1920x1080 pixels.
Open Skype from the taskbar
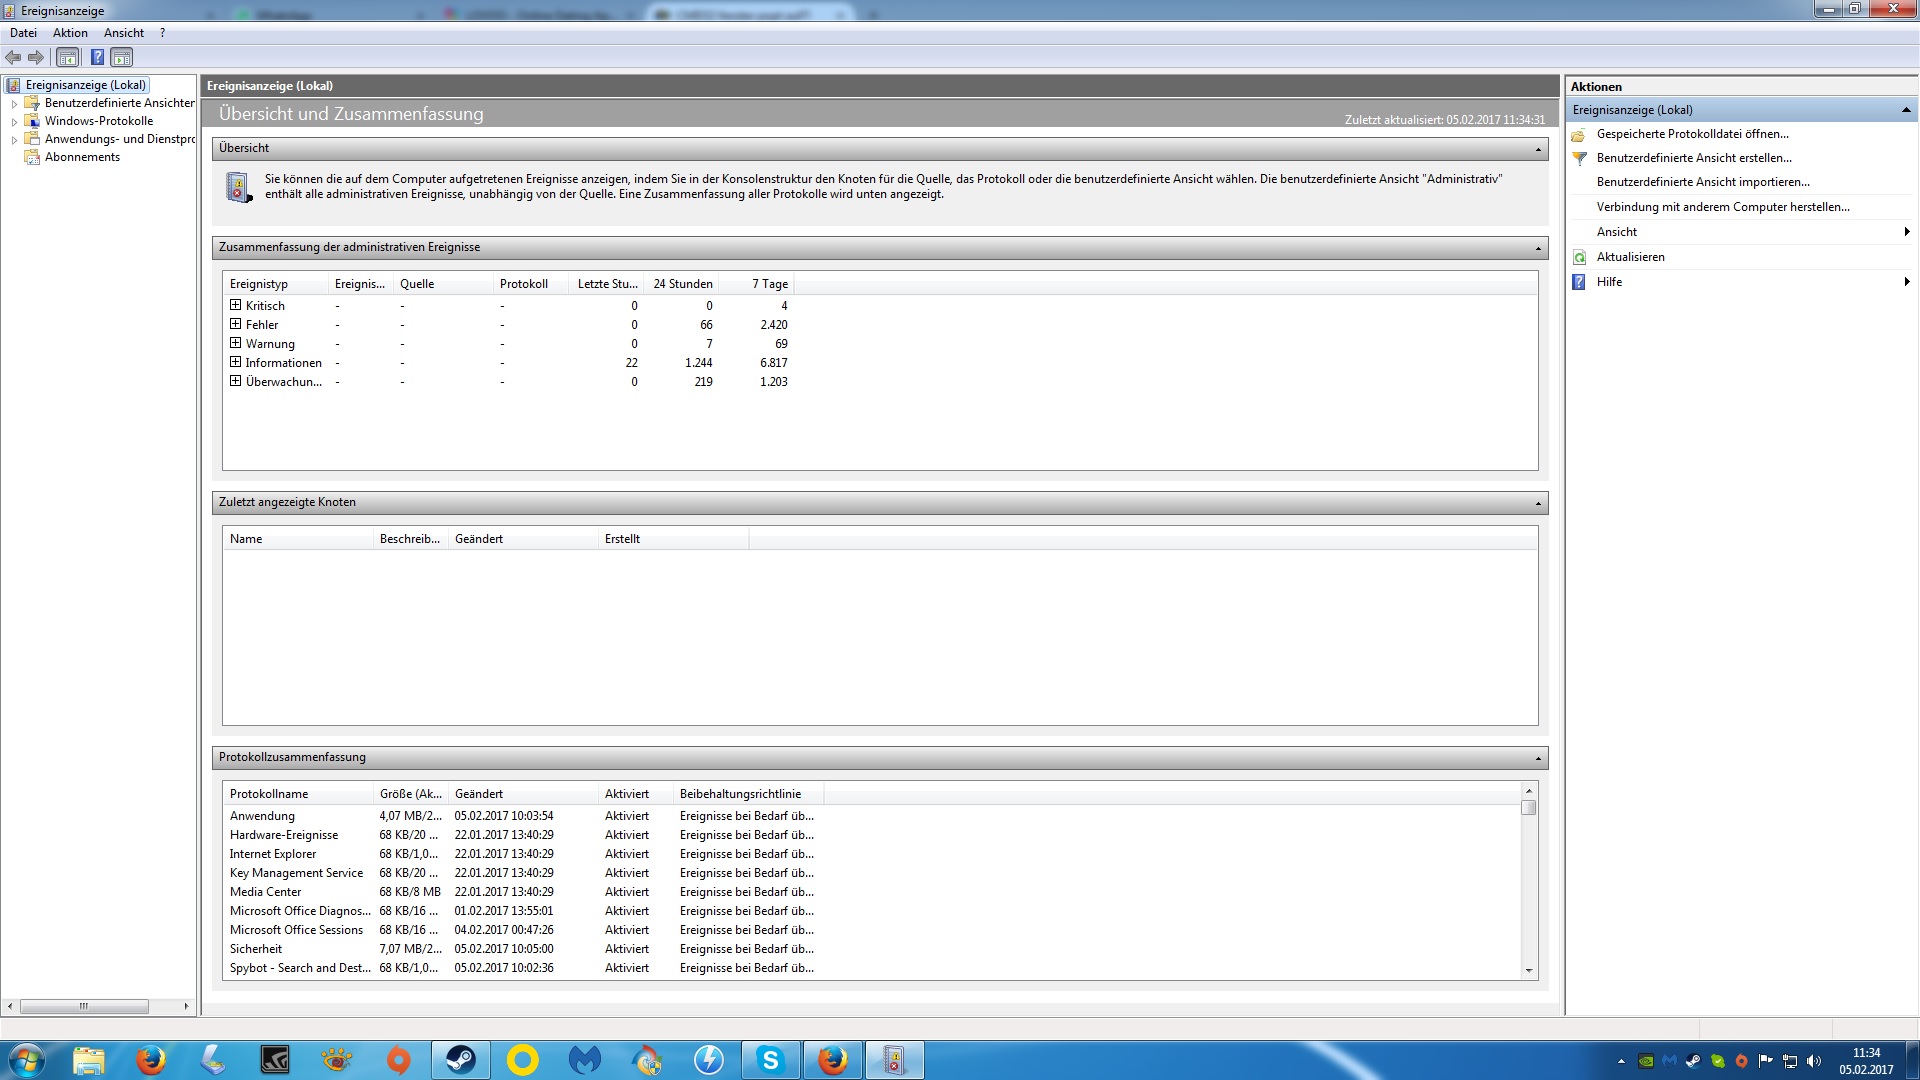(x=770, y=1060)
